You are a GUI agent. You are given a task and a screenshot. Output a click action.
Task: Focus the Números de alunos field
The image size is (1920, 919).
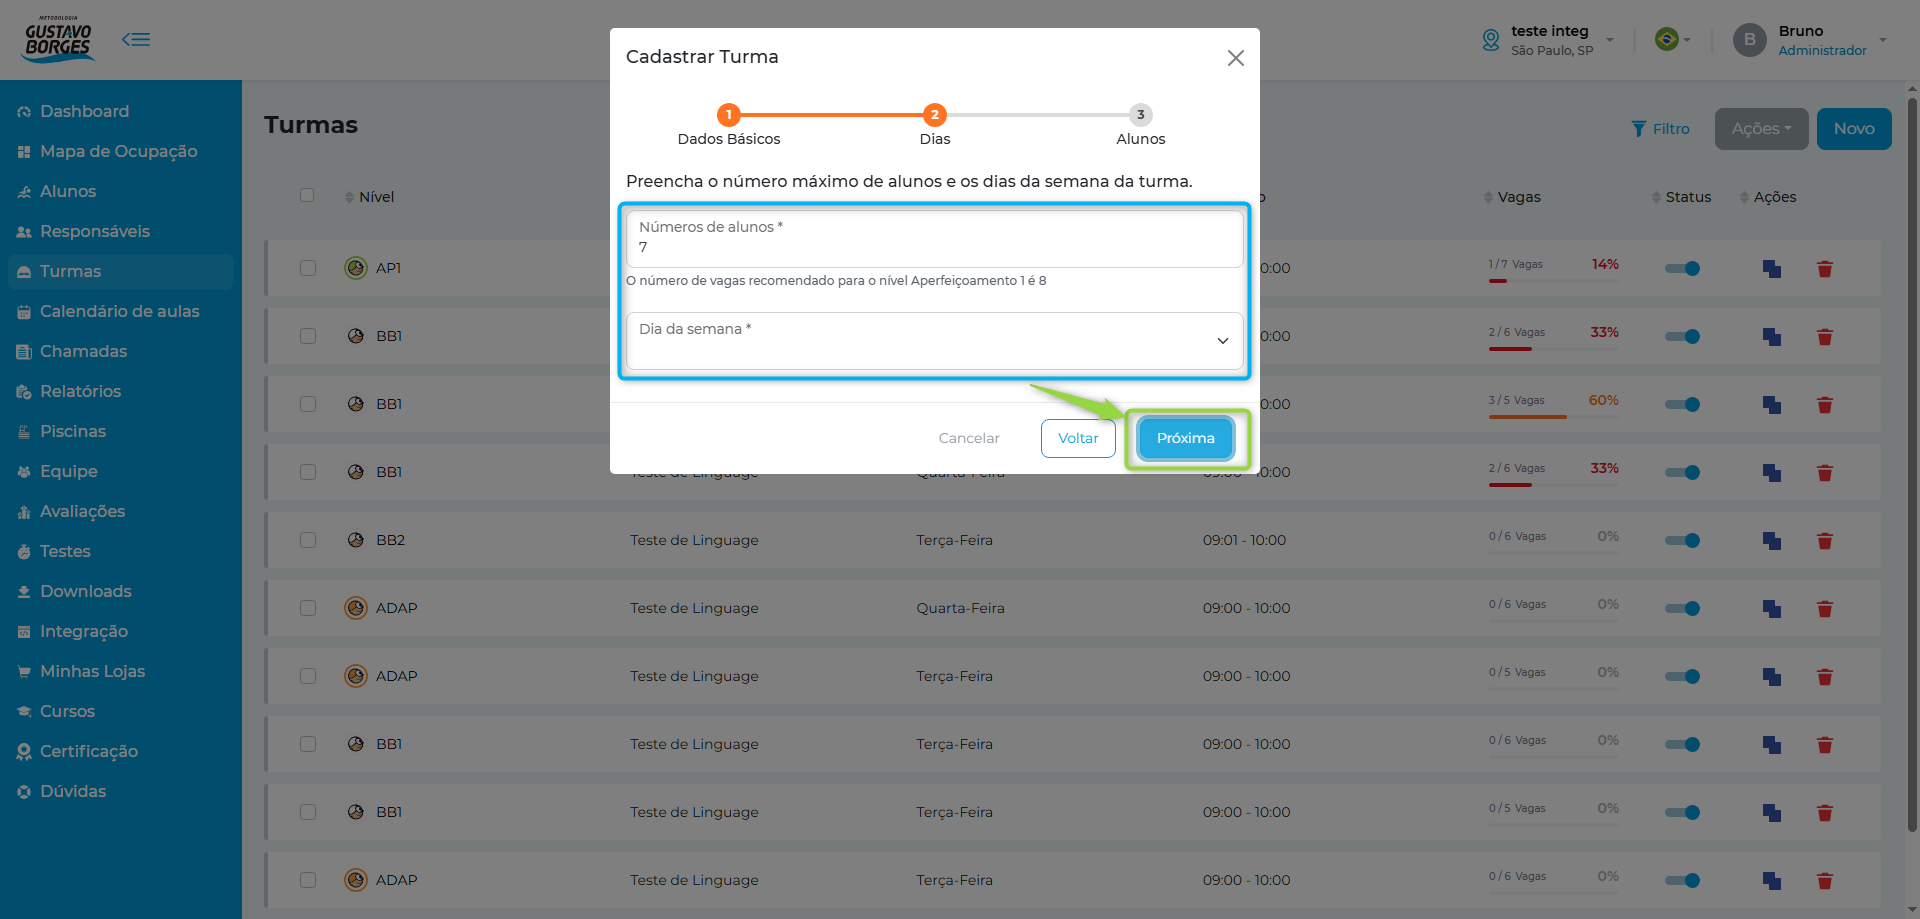(935, 238)
